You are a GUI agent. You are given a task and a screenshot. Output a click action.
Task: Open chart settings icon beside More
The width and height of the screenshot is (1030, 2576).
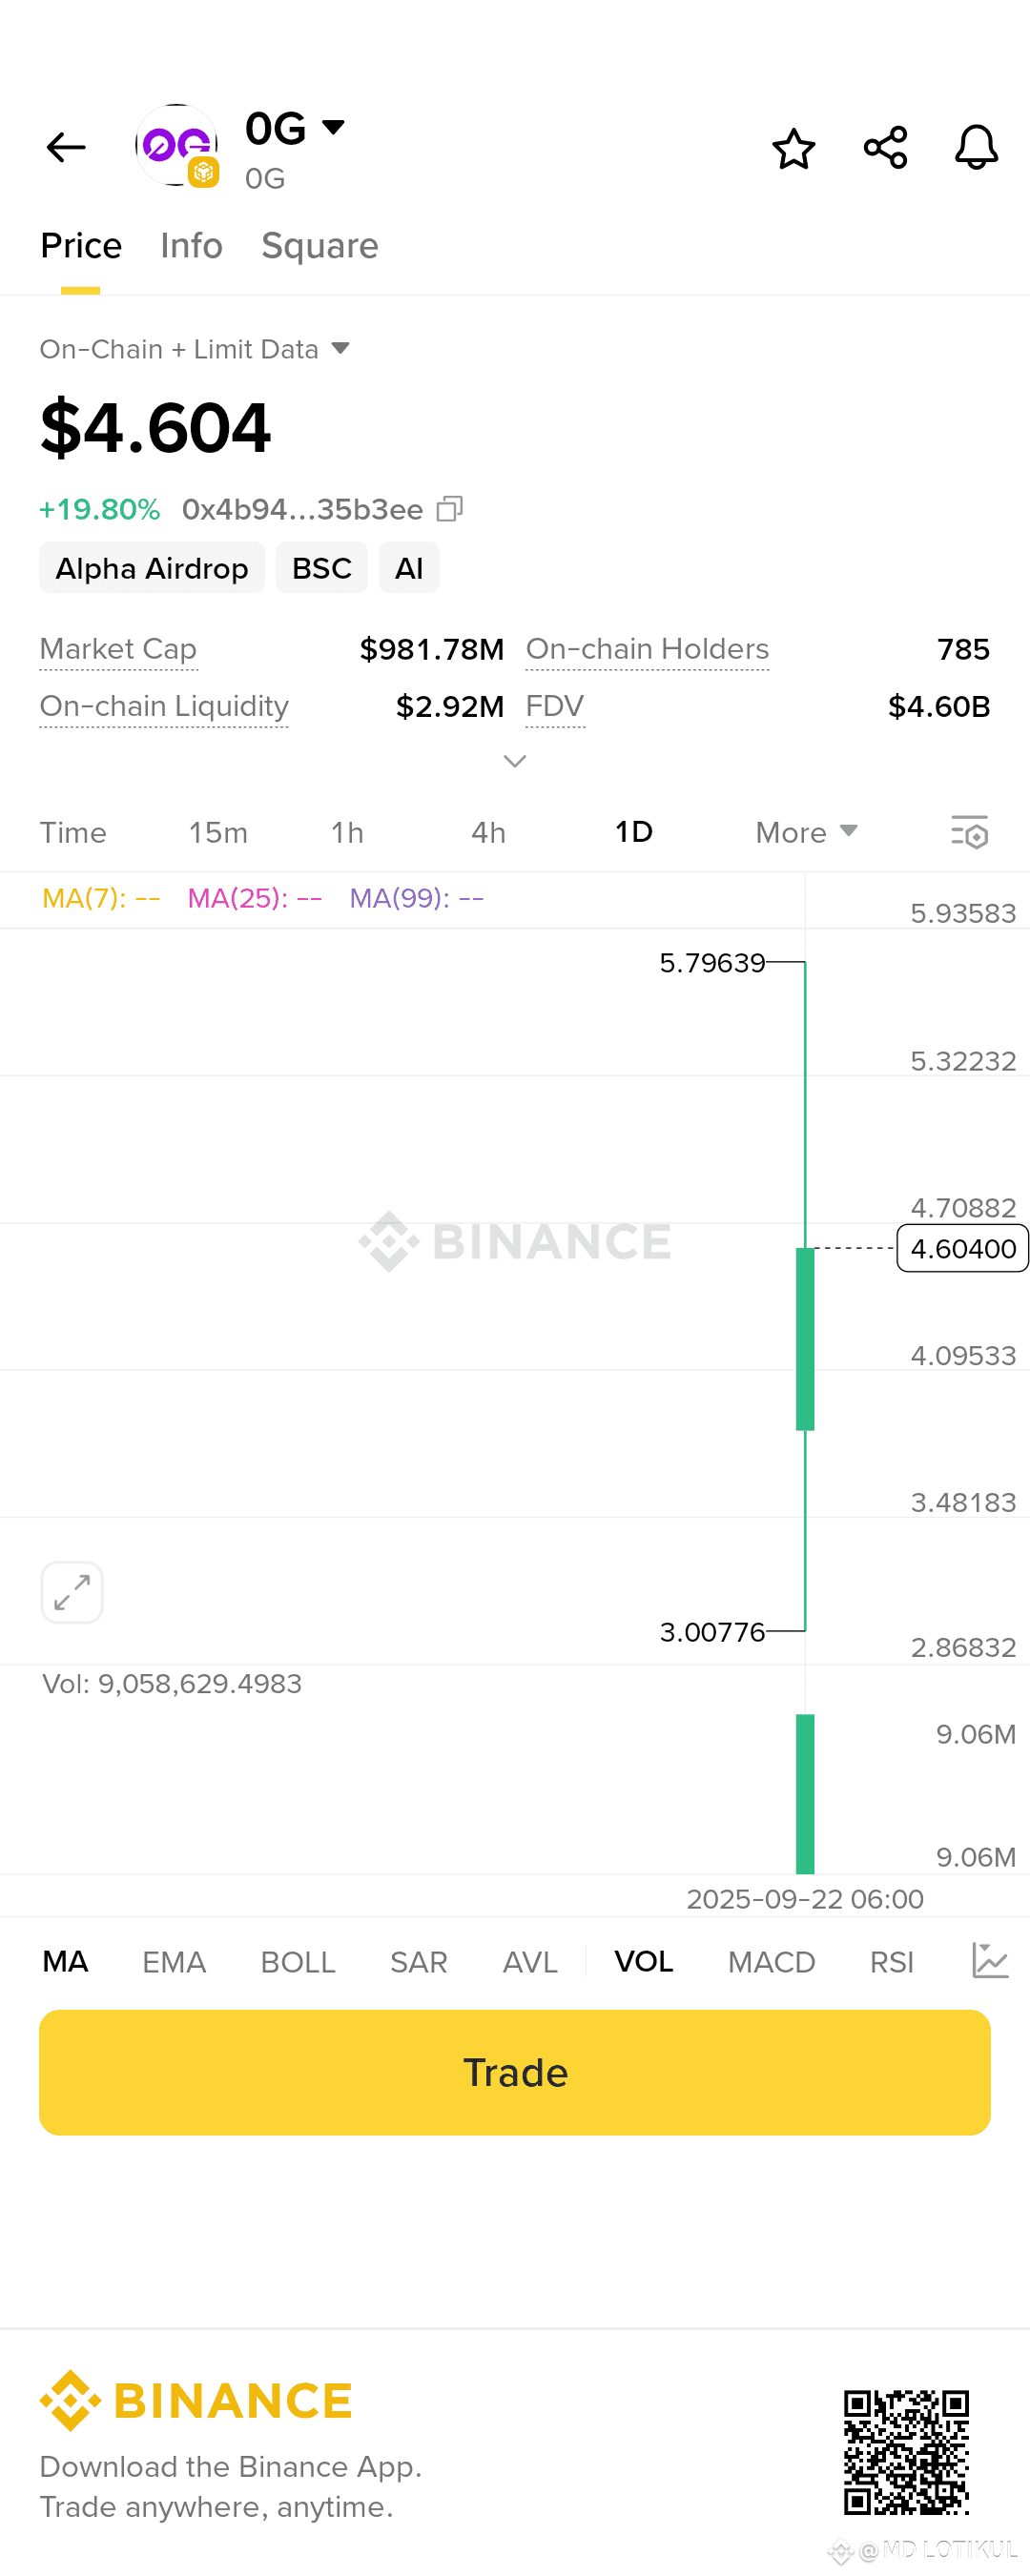click(969, 832)
